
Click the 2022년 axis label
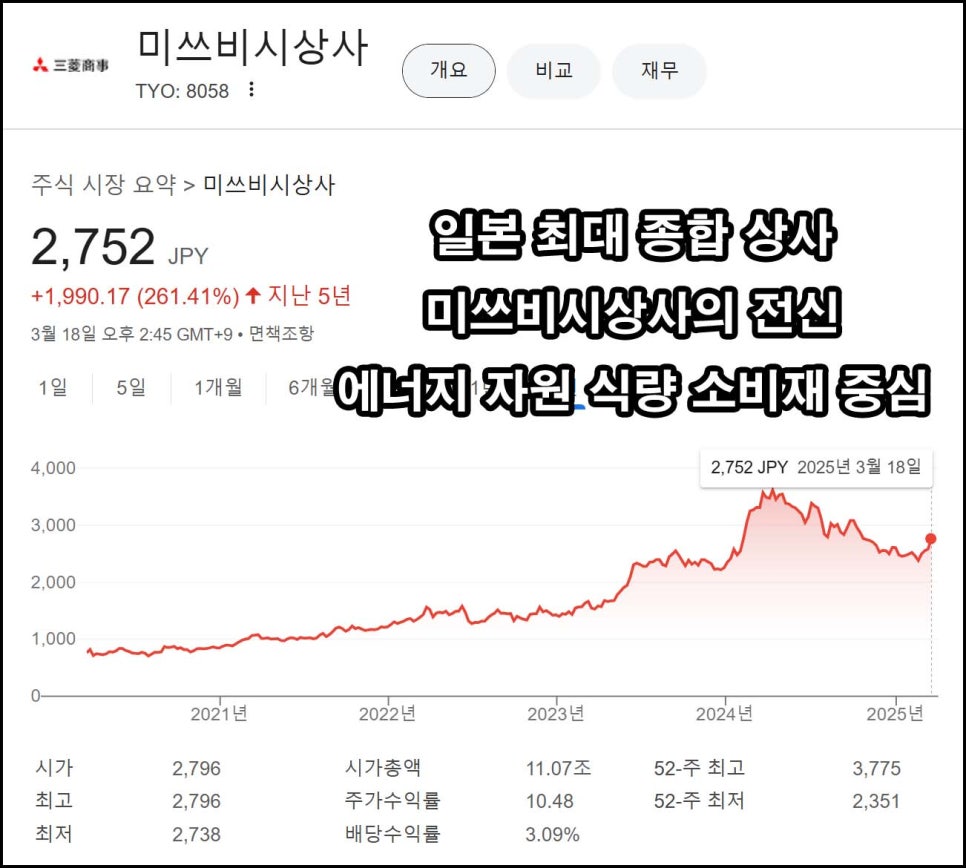coord(387,714)
